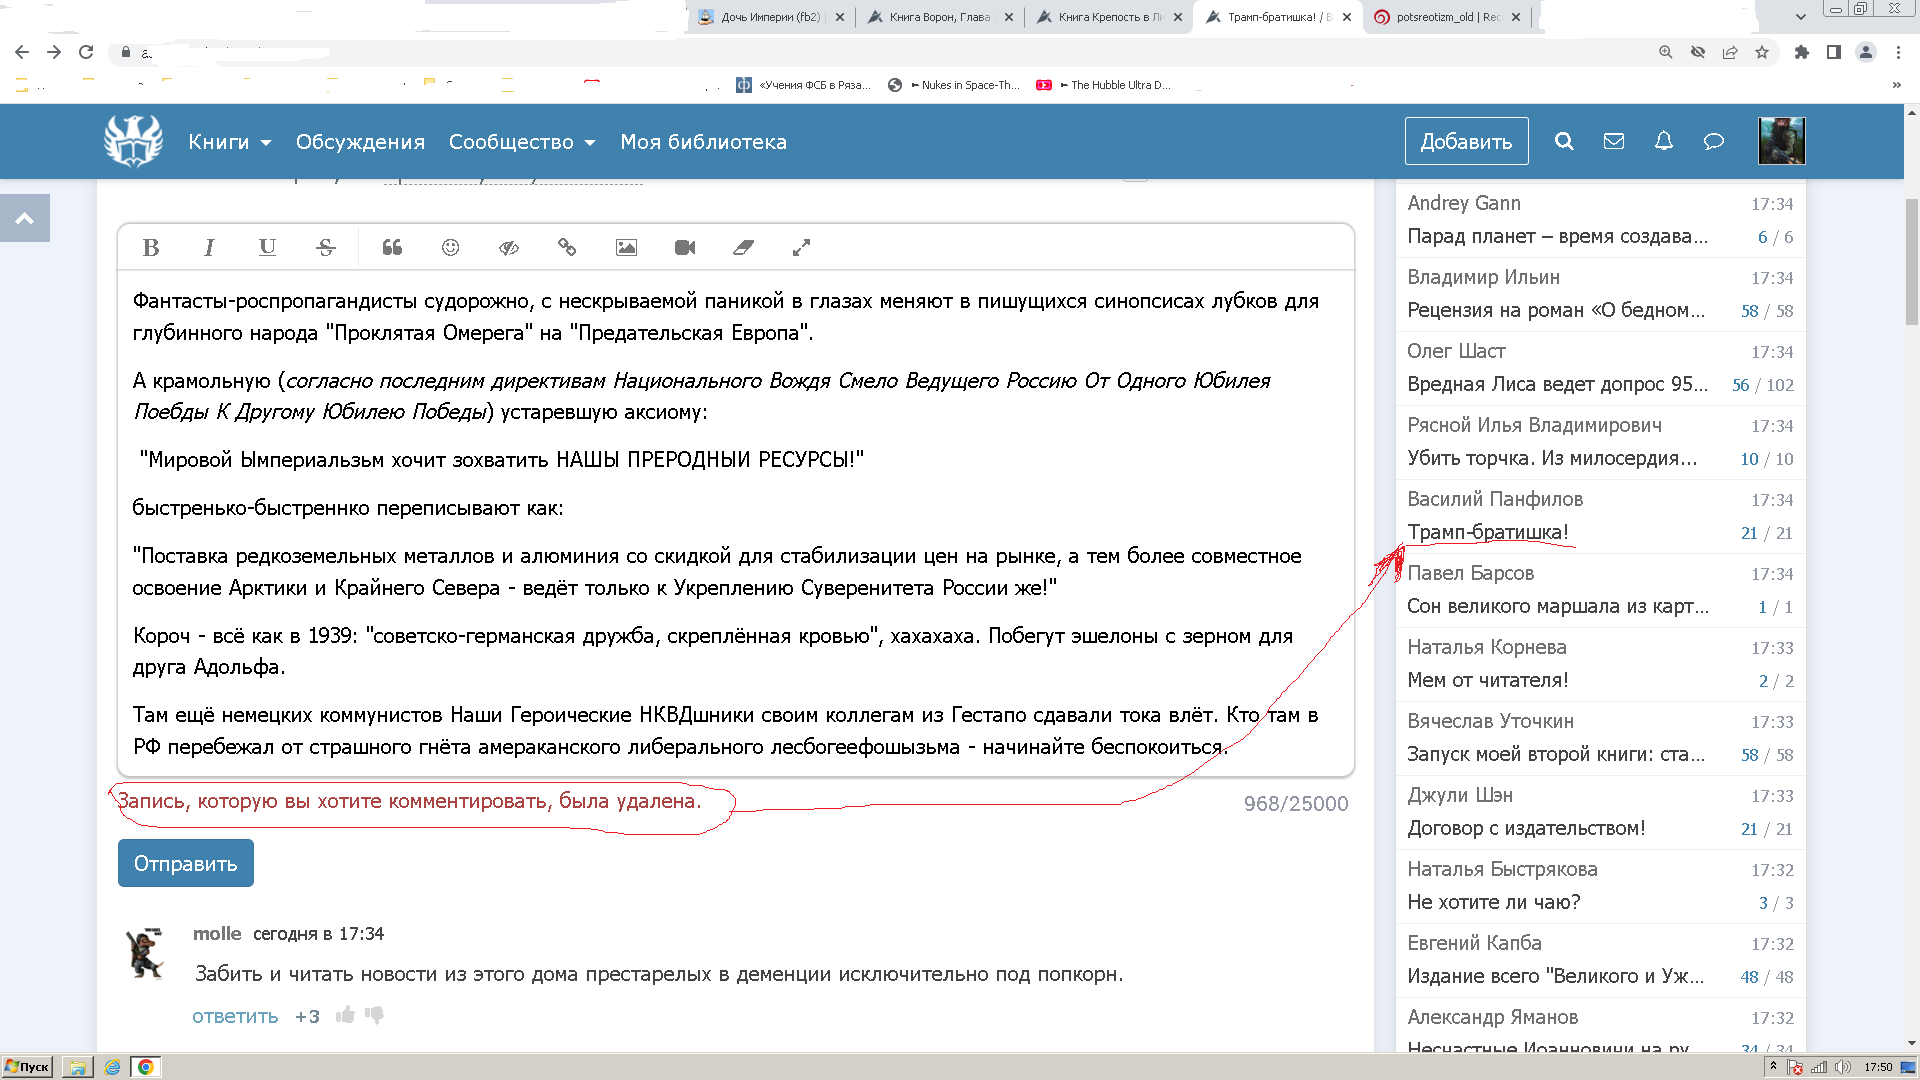Toggle strikethrough text formatting
The width and height of the screenshot is (1920, 1080).
326,247
